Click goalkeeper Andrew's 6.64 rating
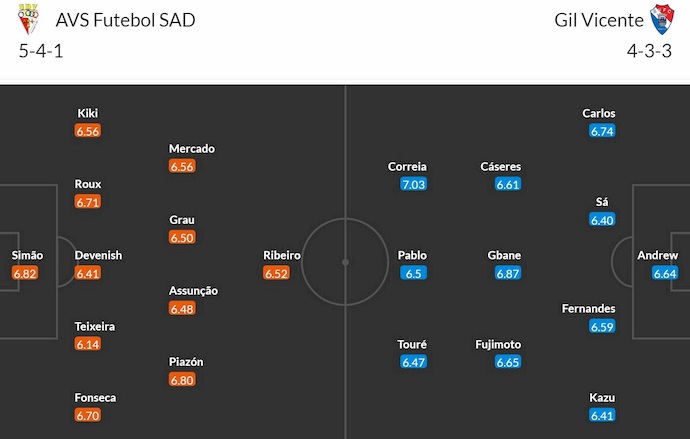 pos(664,273)
